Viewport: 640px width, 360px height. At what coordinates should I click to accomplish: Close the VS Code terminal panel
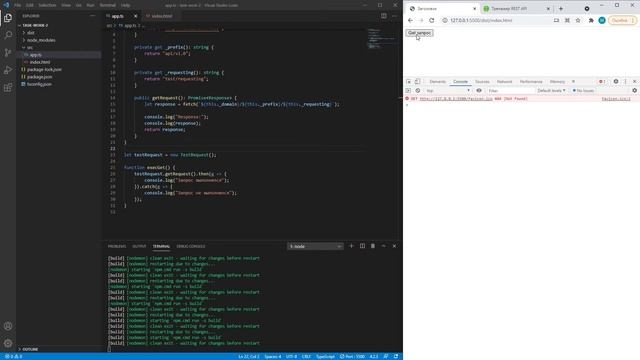[x=394, y=246]
